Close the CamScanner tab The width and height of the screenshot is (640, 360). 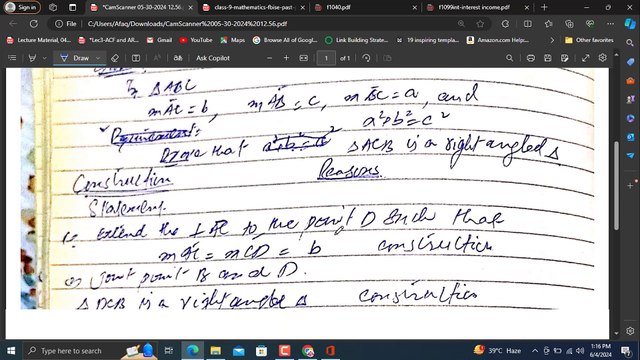(x=190, y=7)
